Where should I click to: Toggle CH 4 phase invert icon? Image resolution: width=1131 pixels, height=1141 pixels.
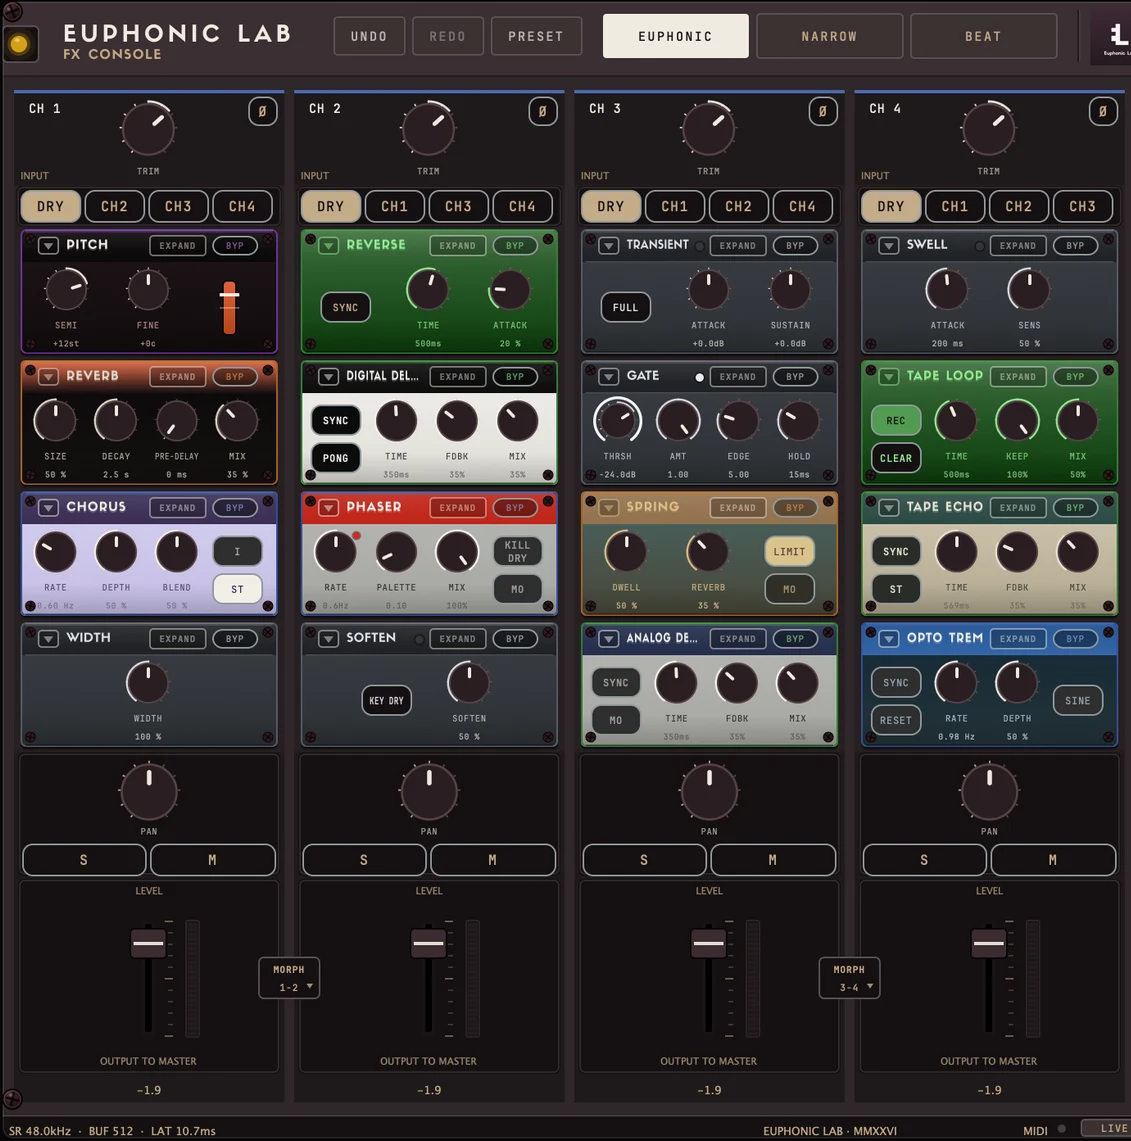coord(1103,111)
